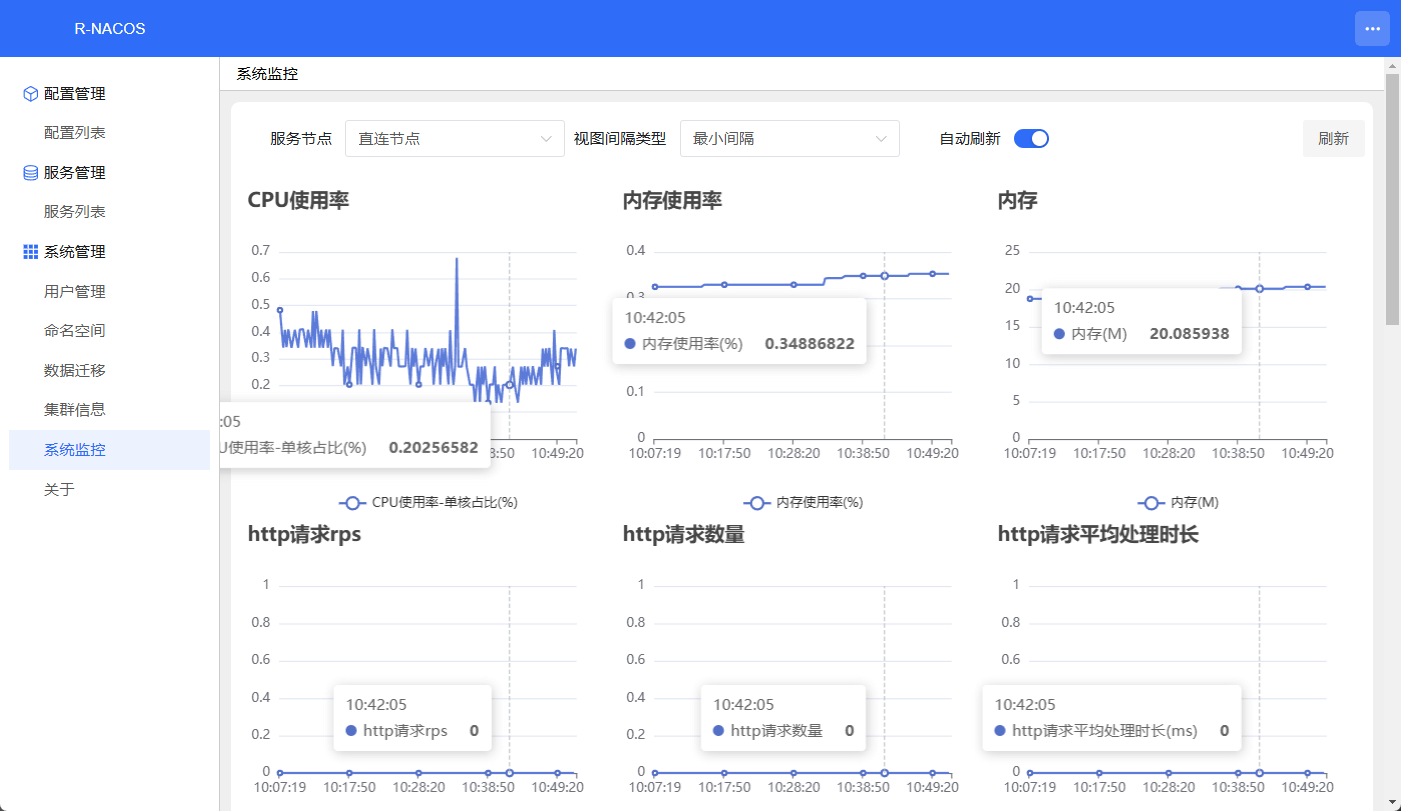Click the 服务管理 database icon
1401x811 pixels.
tap(30, 173)
